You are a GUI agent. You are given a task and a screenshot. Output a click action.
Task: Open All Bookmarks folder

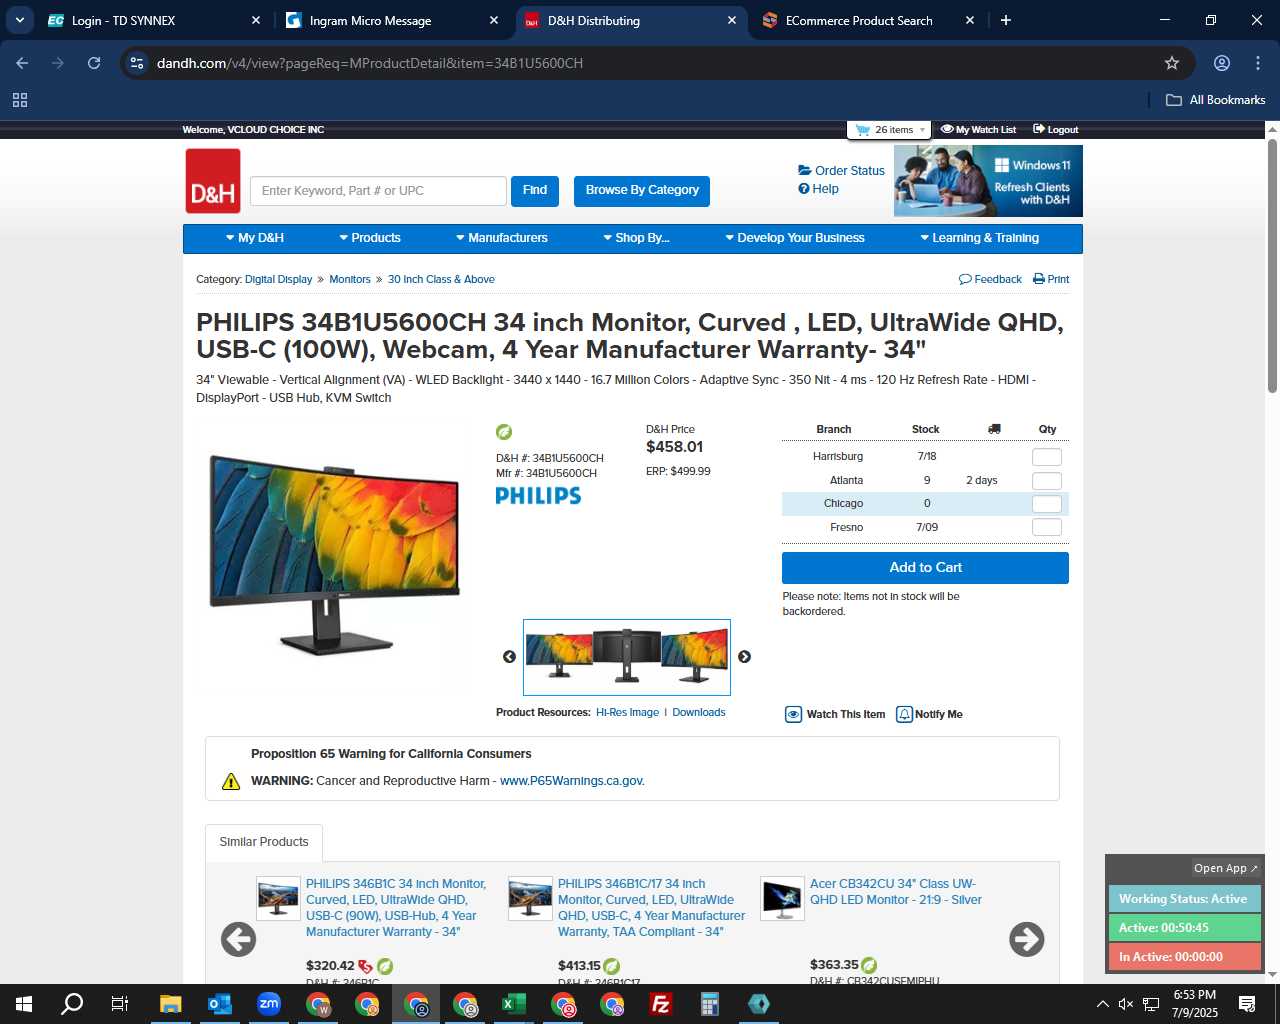(1216, 100)
